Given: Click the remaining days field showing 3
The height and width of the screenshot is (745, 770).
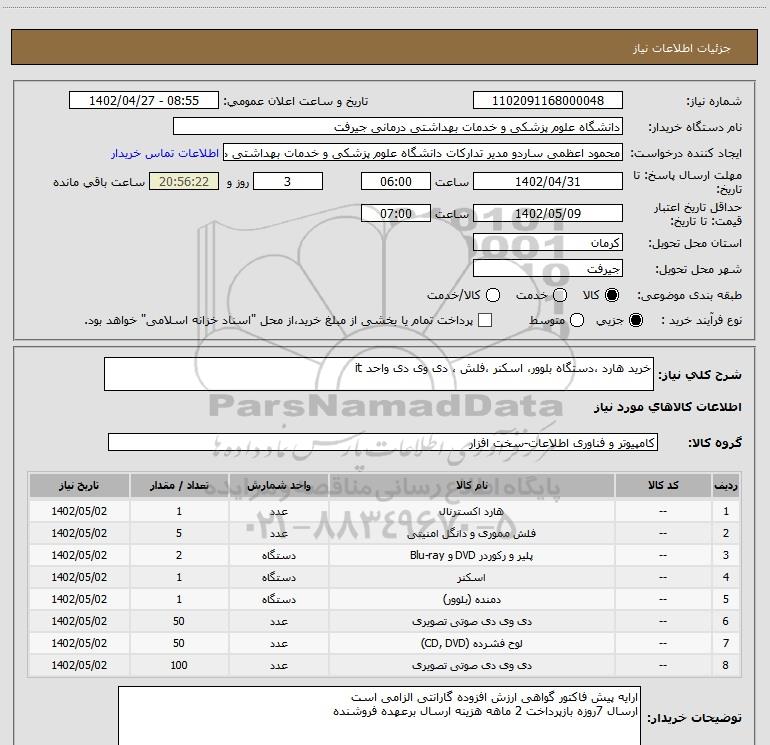Looking at the screenshot, I should click(x=288, y=181).
